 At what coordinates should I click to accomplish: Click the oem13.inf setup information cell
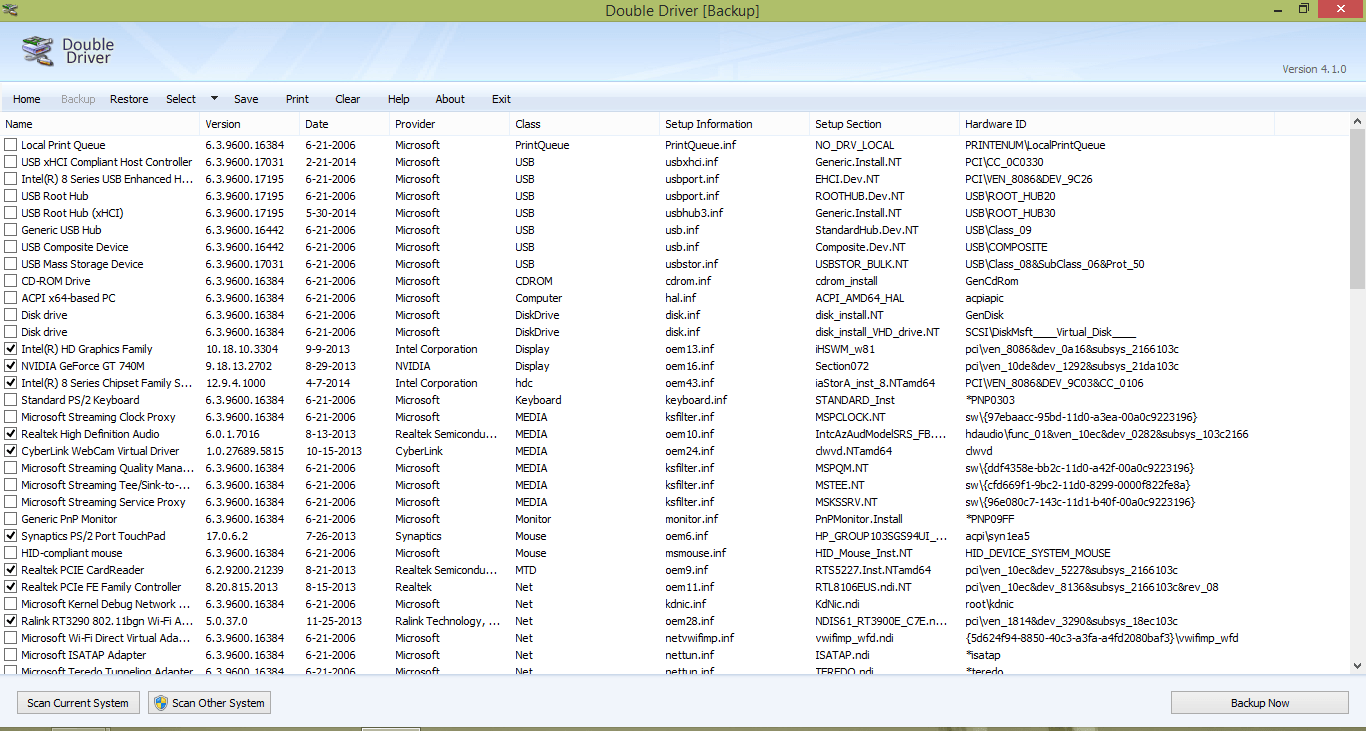(689, 349)
